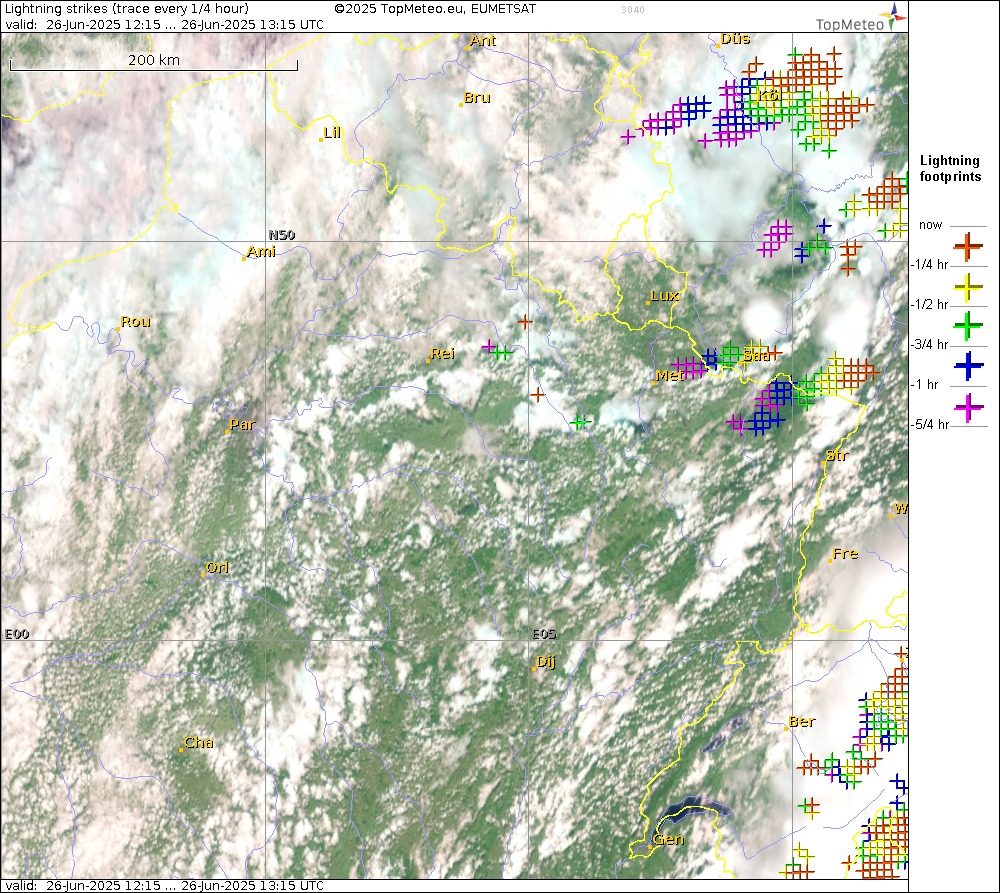Viewport: 1000px width, 893px height.
Task: Click the 'Ber' city label
Action: click(x=802, y=721)
